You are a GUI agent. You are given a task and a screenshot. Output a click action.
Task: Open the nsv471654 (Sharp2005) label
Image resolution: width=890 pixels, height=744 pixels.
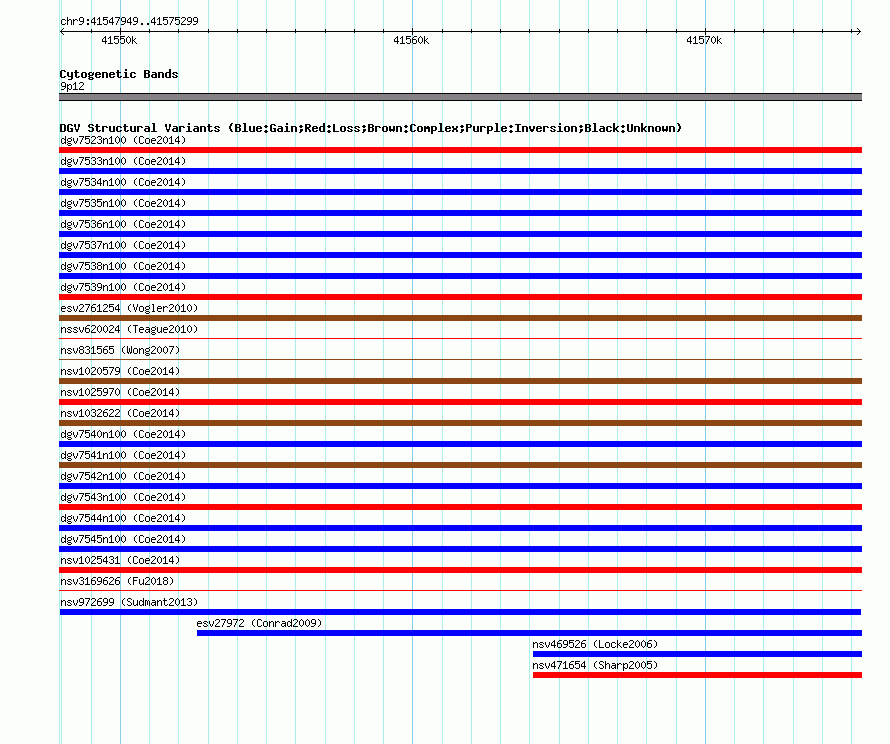[595, 665]
